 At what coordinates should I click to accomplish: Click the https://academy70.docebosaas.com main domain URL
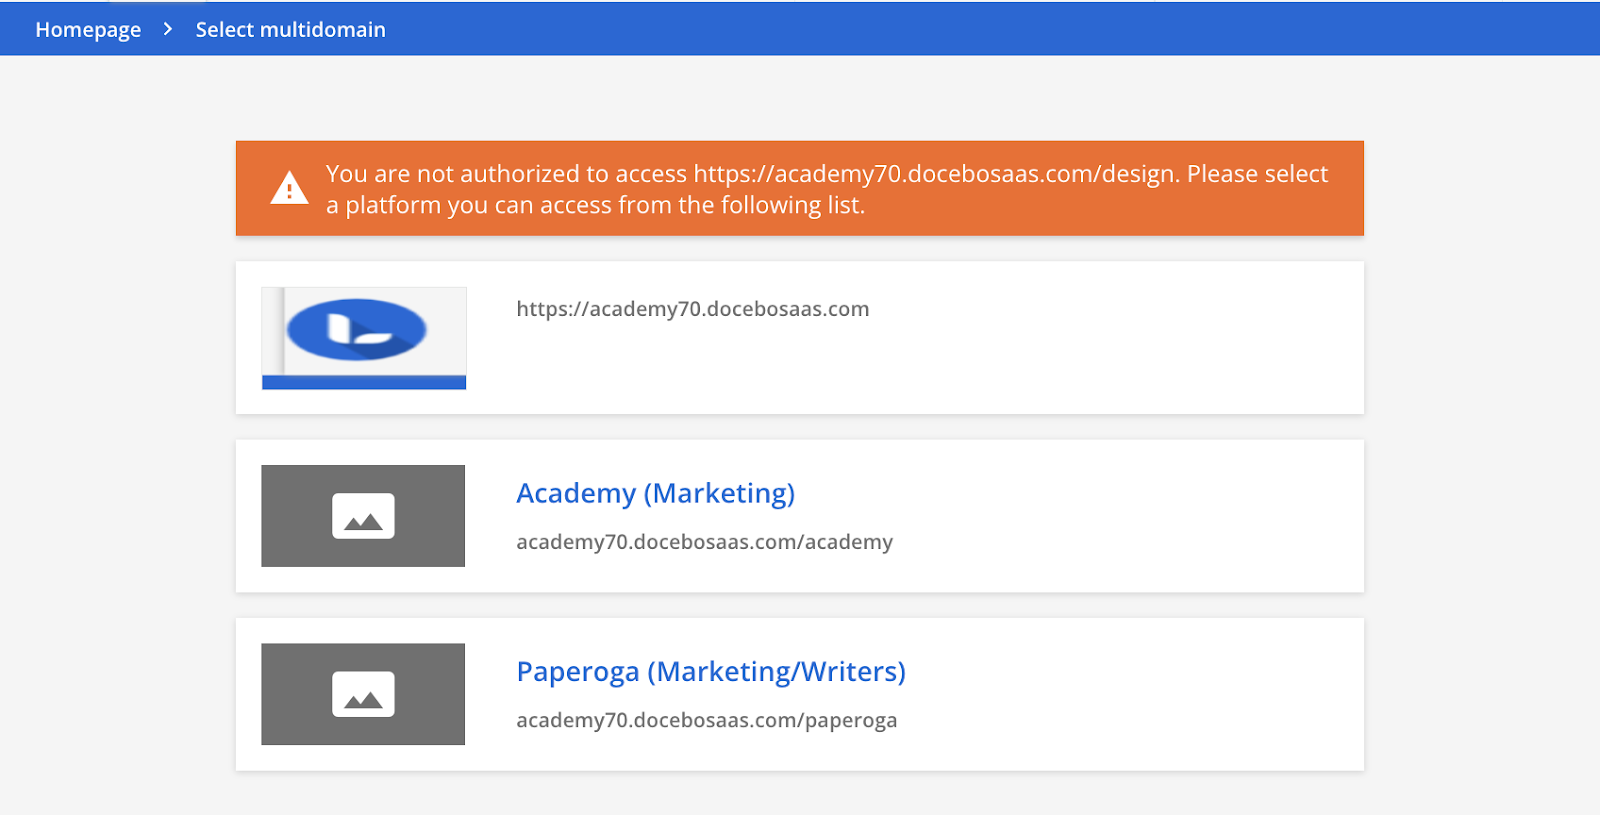point(692,309)
